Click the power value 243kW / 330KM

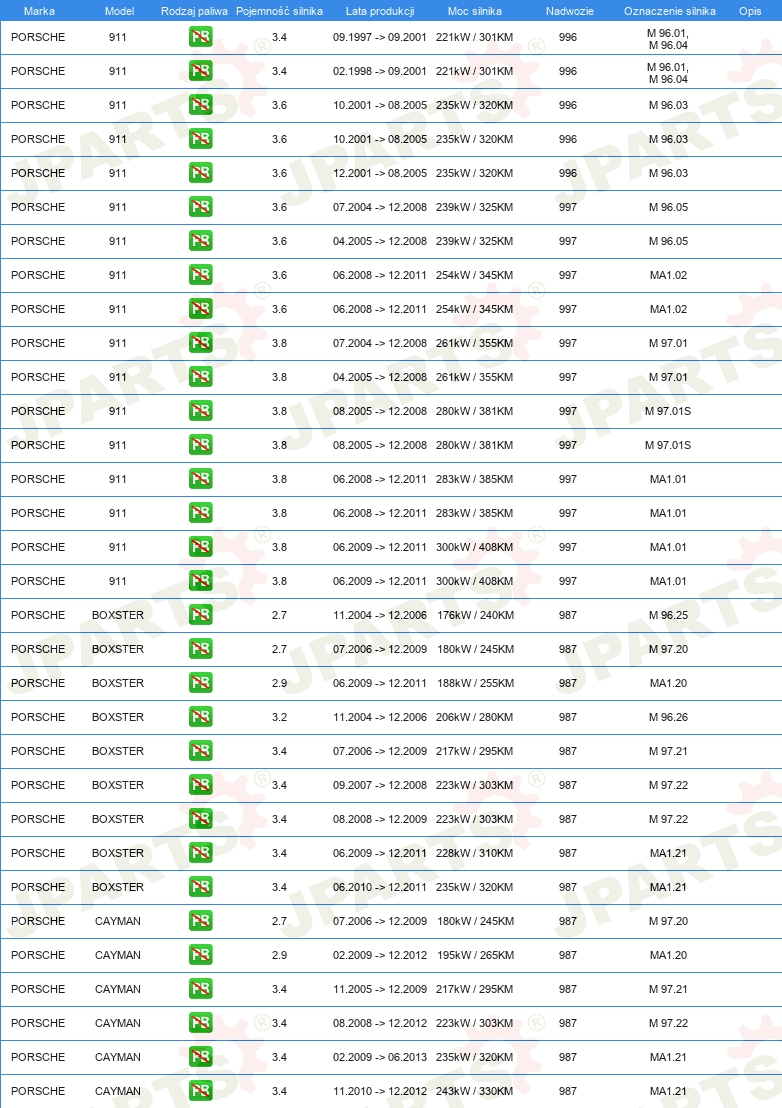[475, 1090]
